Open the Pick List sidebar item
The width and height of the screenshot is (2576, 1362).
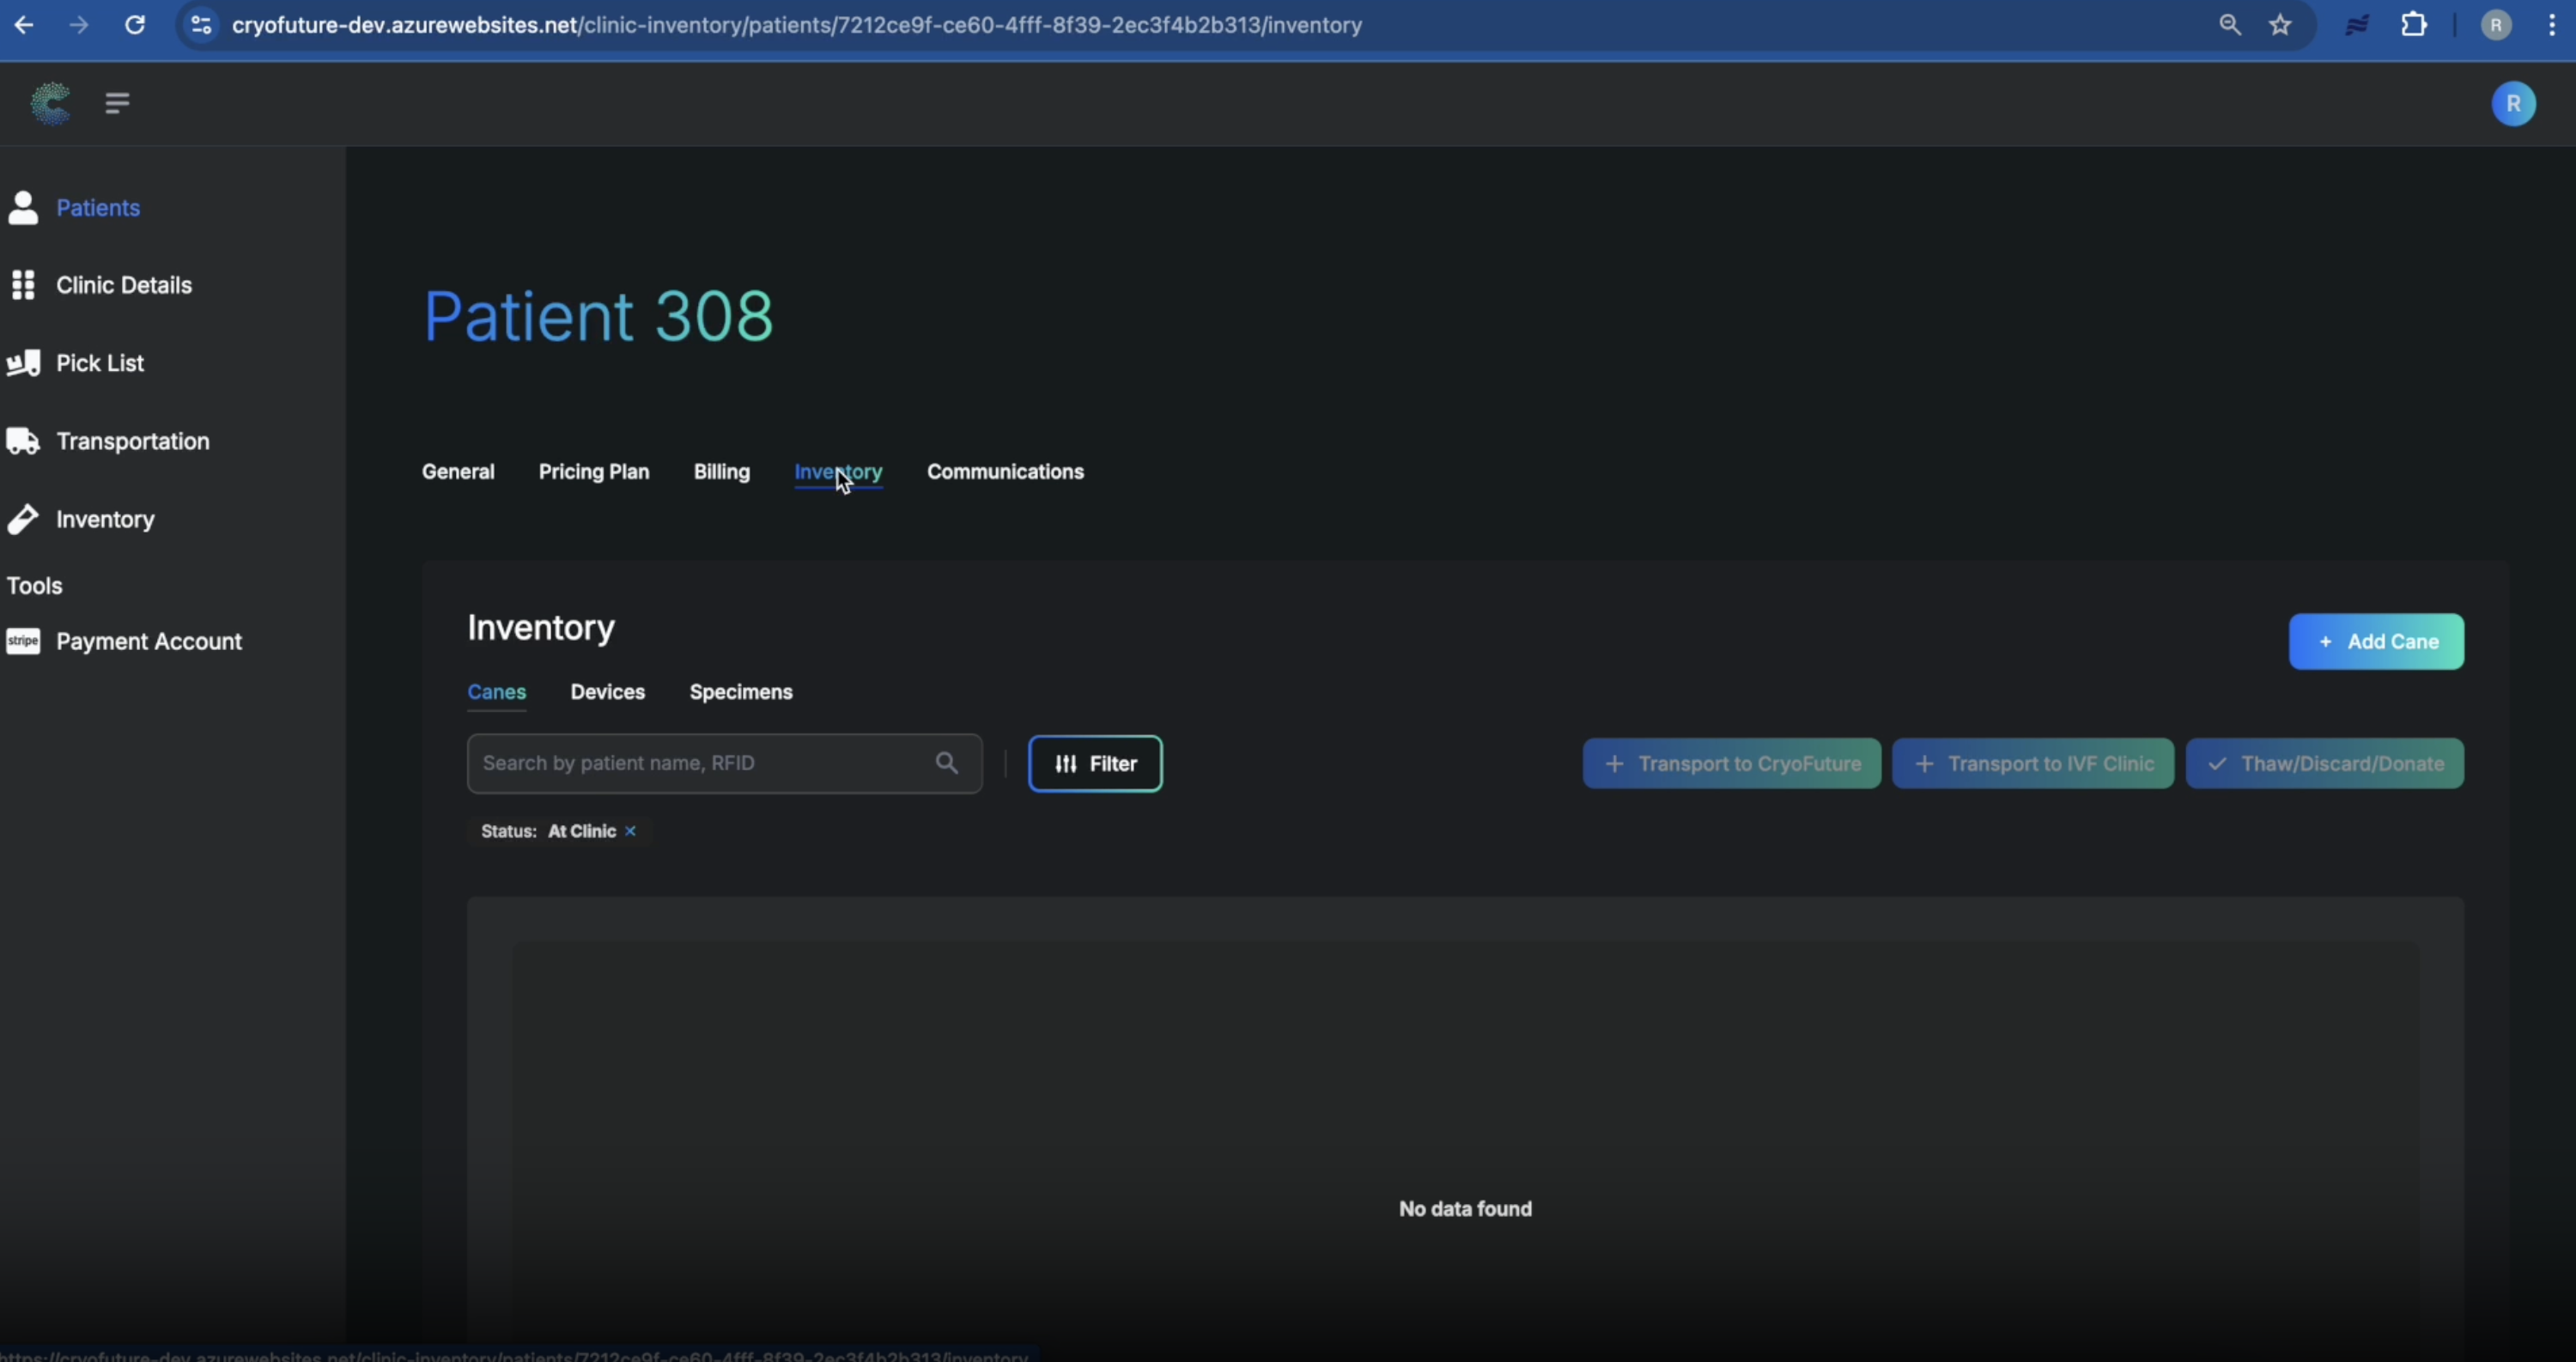(99, 363)
